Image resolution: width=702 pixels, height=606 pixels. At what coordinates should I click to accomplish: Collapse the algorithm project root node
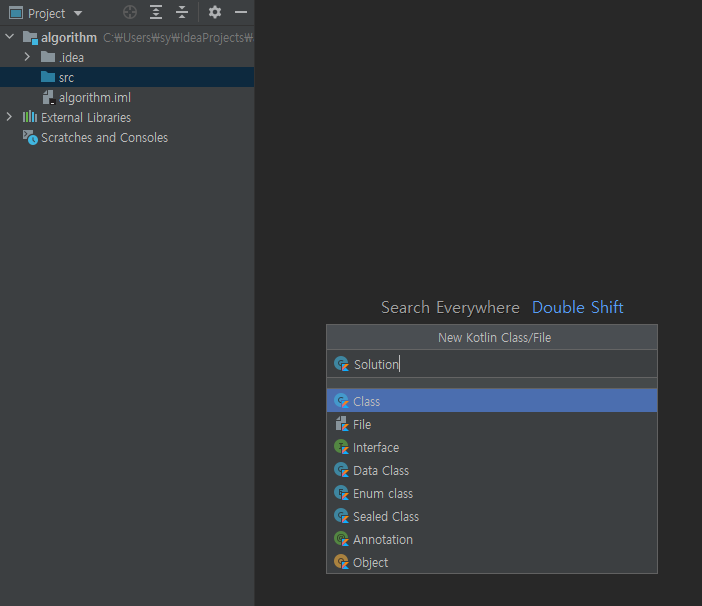[9, 37]
